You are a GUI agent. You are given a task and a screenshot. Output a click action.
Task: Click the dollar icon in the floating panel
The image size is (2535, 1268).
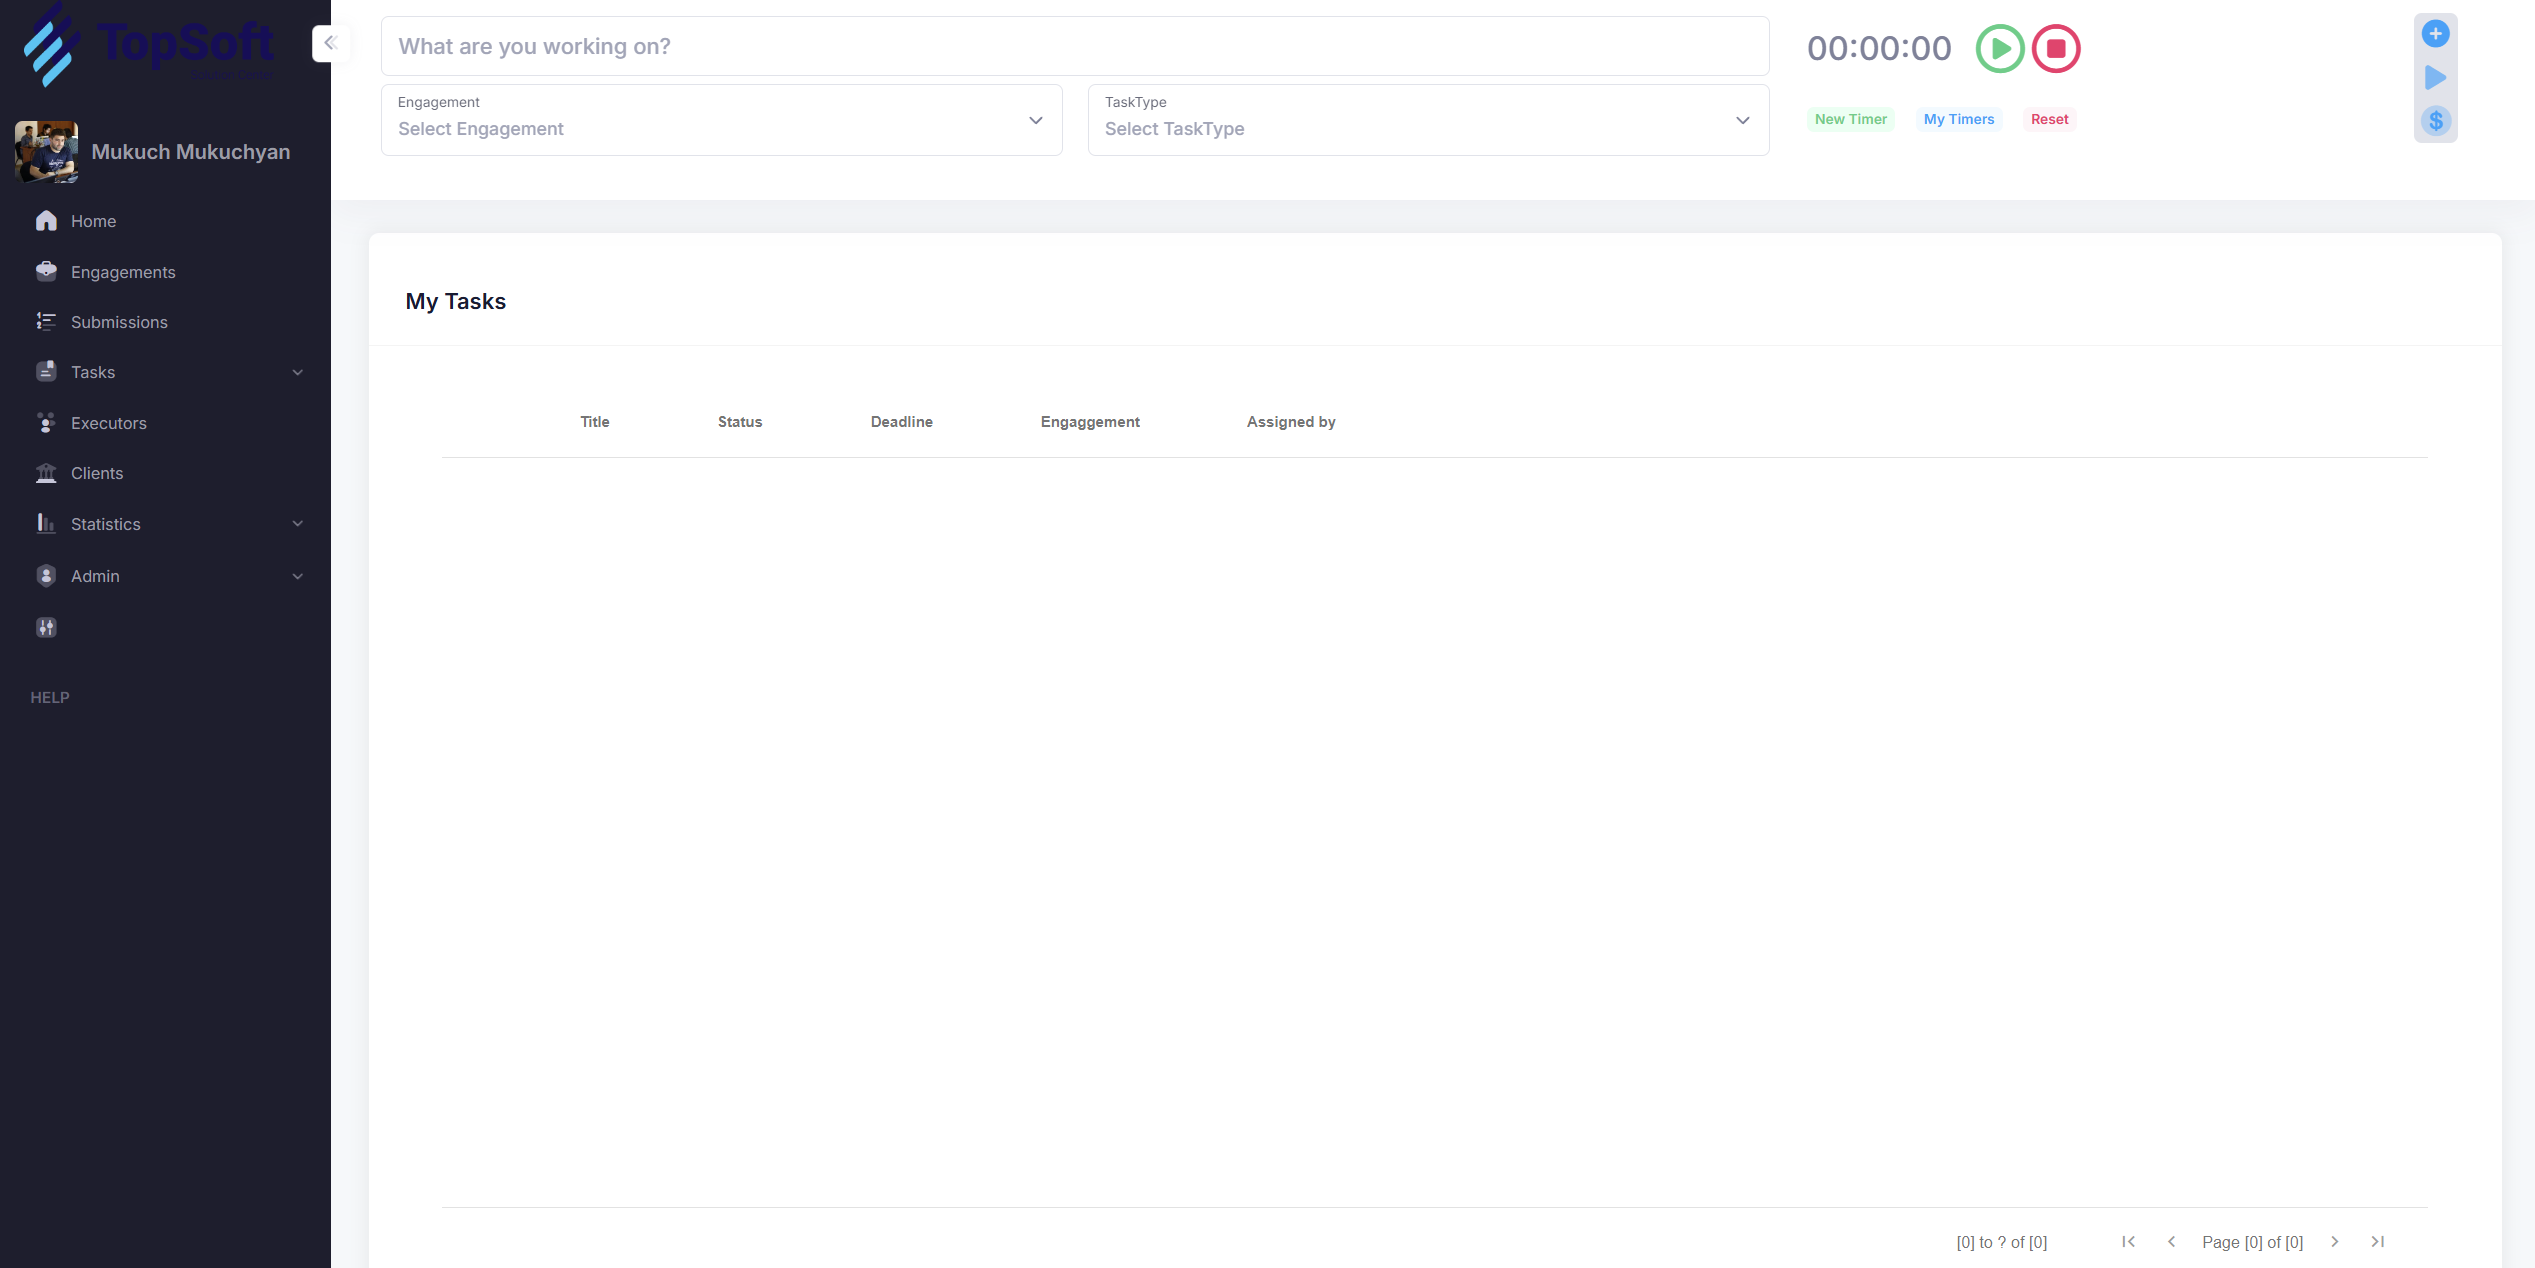(x=2436, y=121)
